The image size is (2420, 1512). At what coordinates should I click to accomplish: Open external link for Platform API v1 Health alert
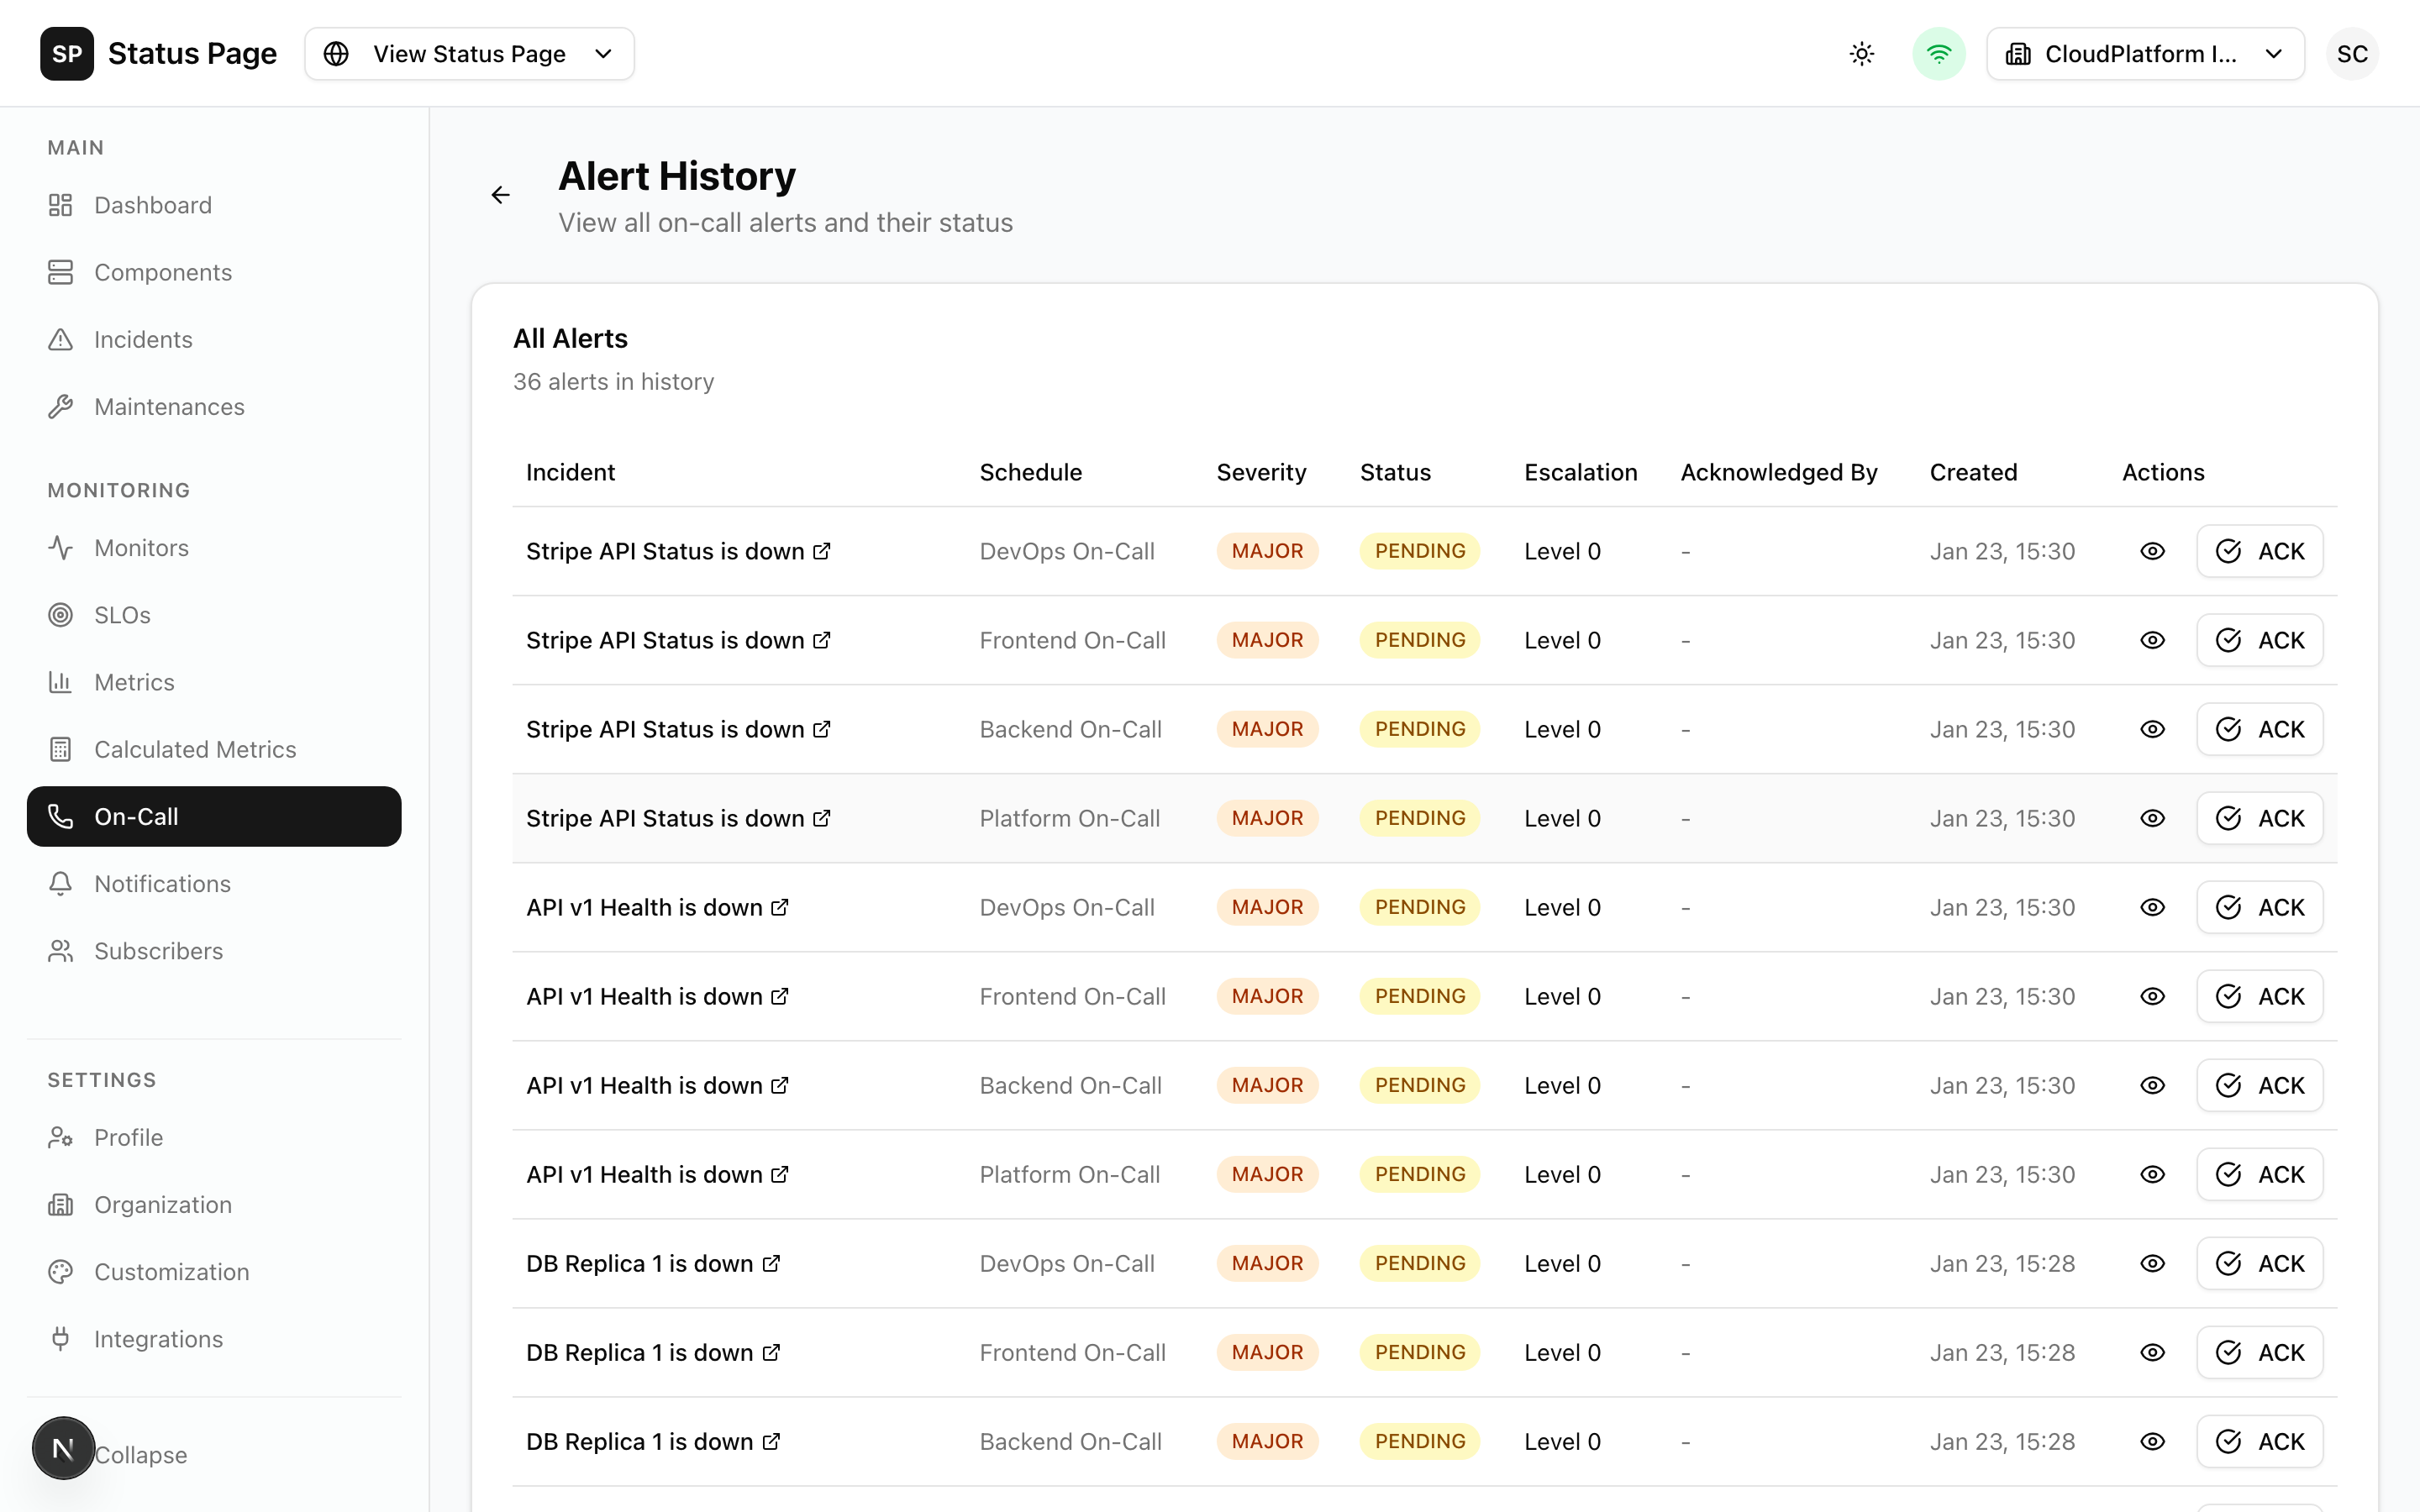point(780,1174)
